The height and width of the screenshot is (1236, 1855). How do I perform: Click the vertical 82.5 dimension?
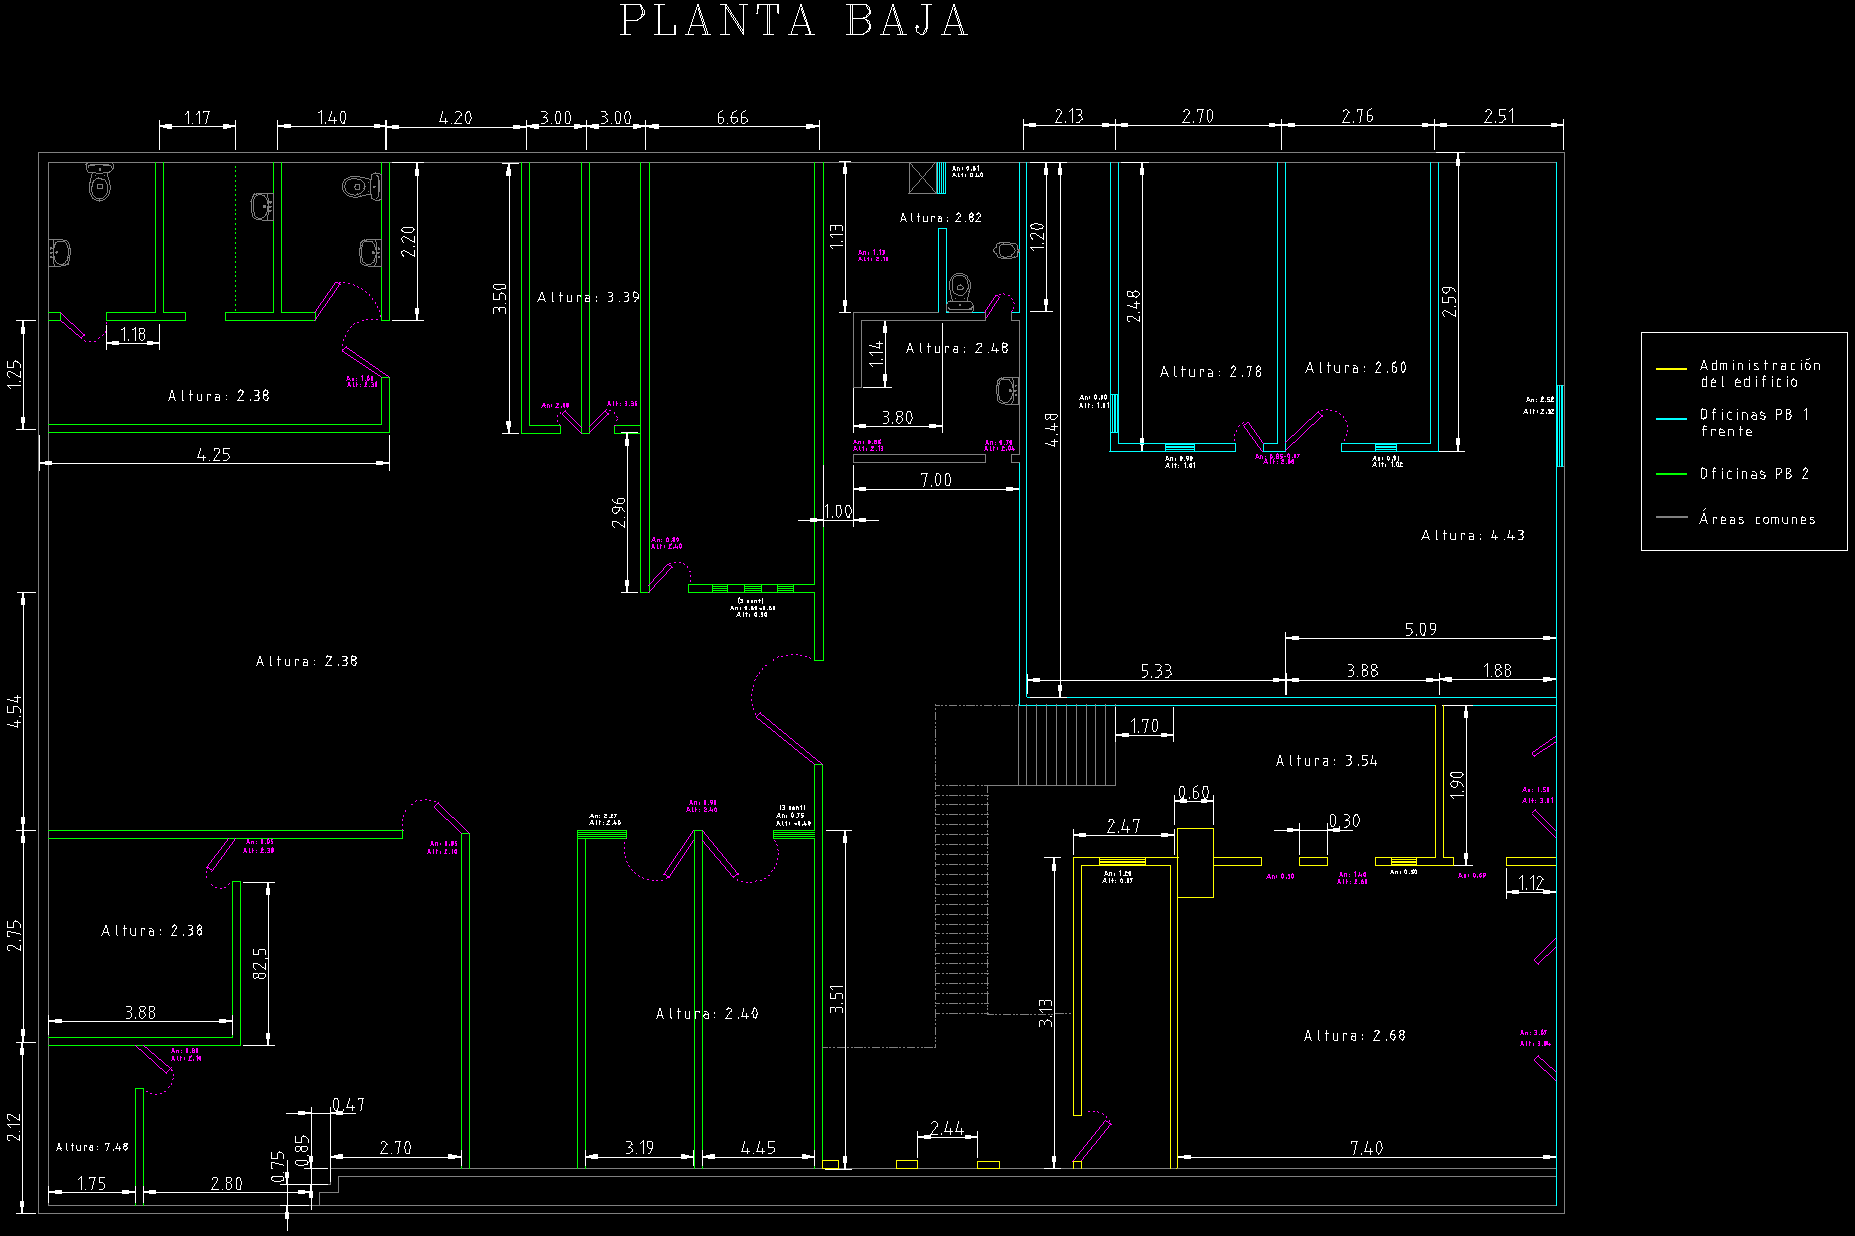point(260,963)
